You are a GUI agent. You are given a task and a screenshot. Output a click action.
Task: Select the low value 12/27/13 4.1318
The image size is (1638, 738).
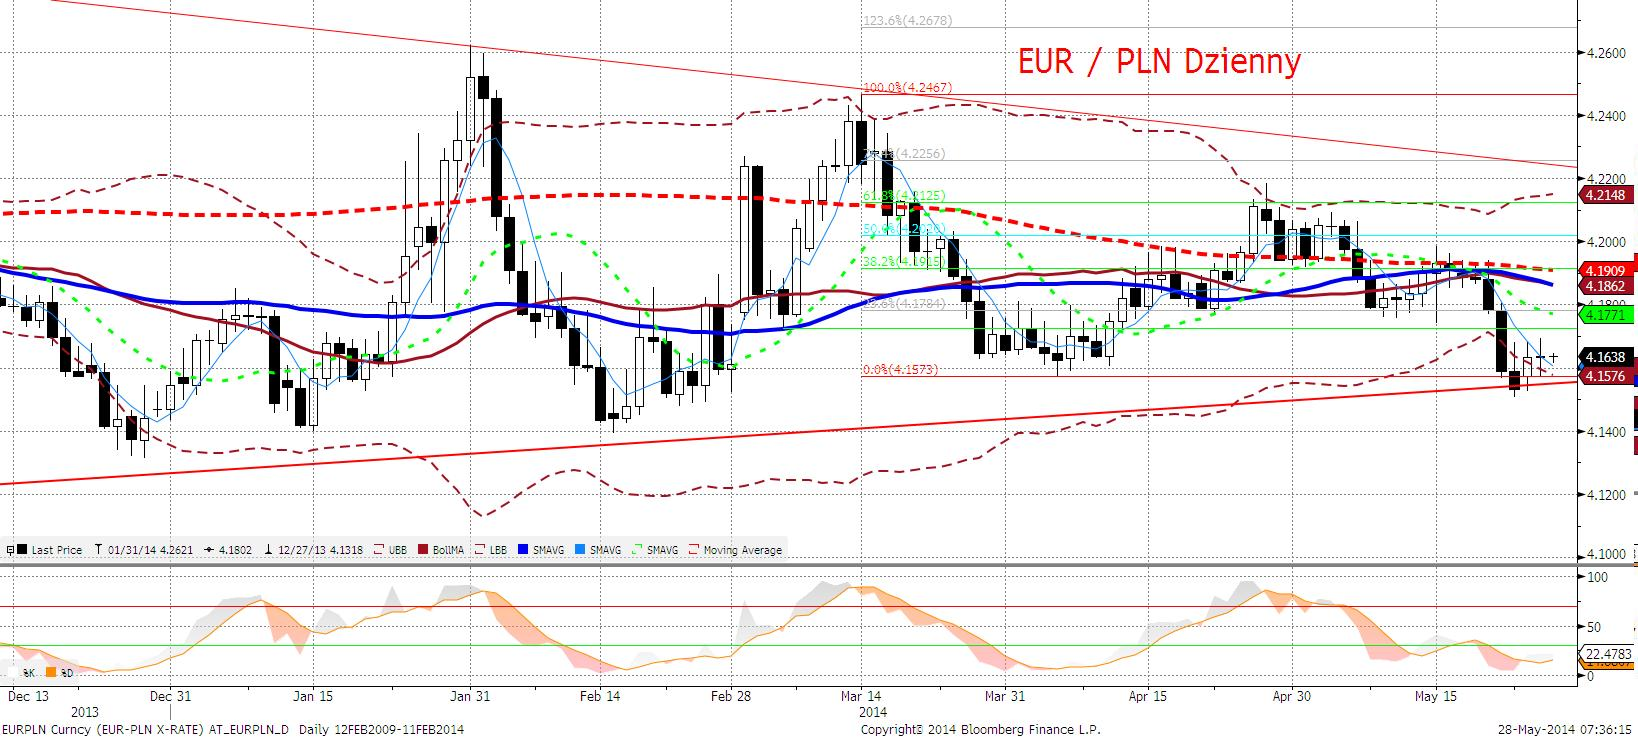[320, 550]
